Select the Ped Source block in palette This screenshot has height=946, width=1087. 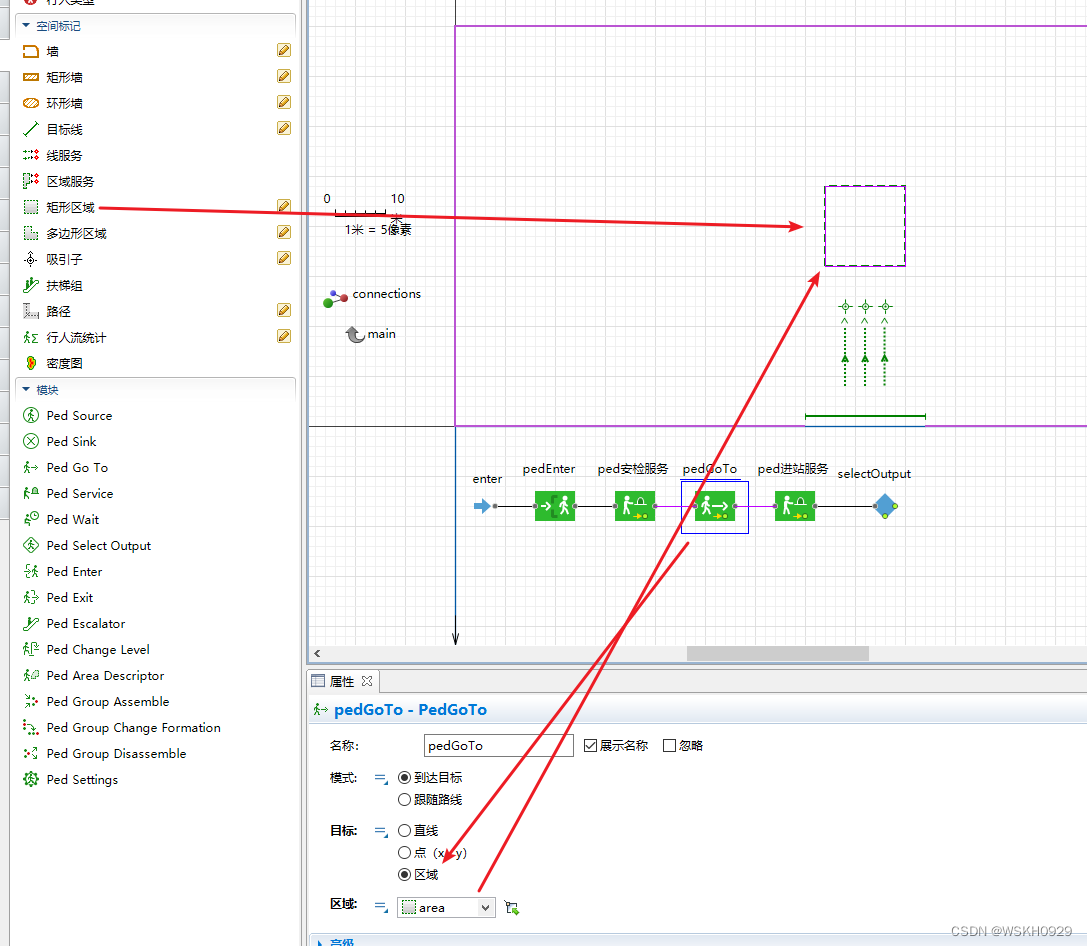tap(68, 416)
